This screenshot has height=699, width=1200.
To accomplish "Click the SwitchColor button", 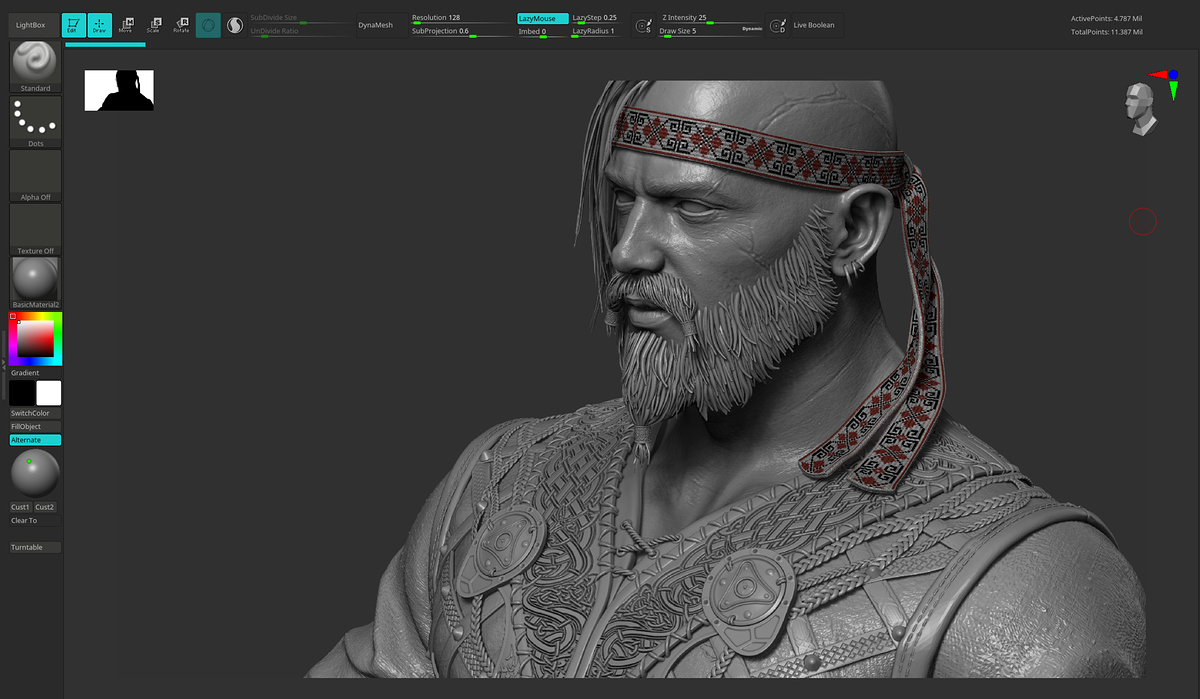I will 35,413.
